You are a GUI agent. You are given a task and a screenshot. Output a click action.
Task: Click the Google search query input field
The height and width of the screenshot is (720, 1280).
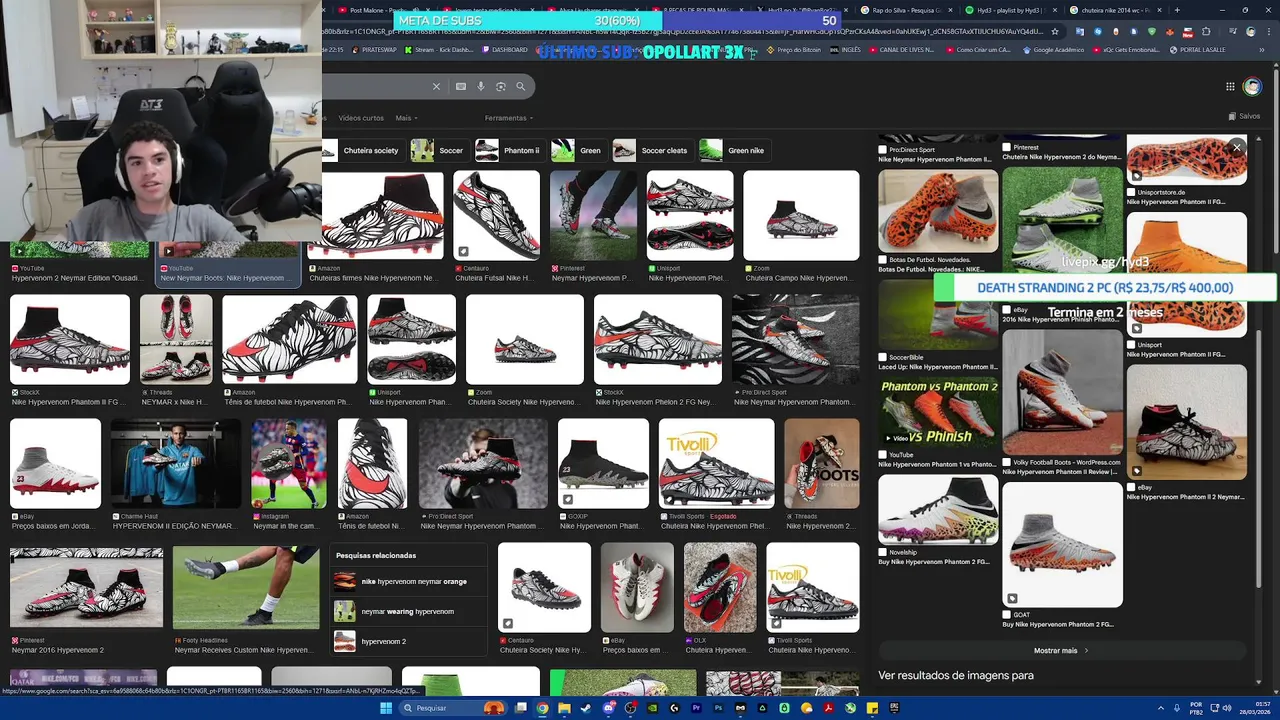375,87
